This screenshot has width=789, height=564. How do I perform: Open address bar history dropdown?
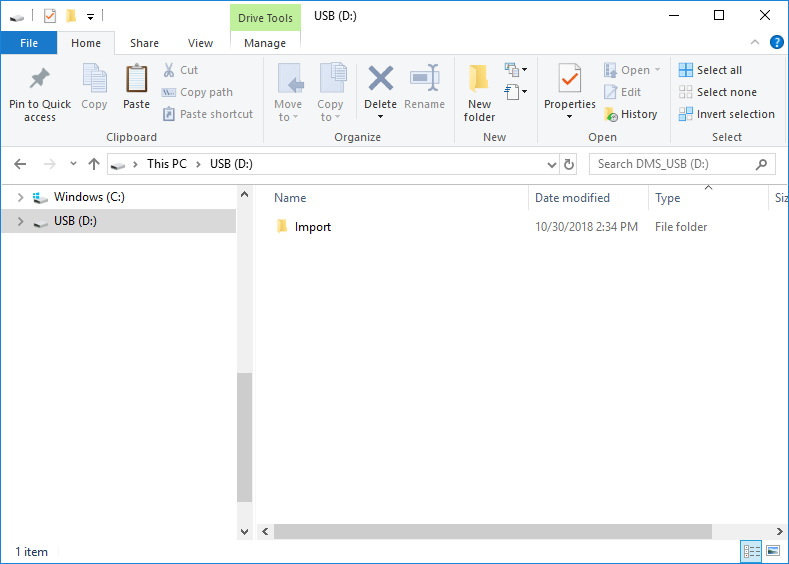coord(552,164)
